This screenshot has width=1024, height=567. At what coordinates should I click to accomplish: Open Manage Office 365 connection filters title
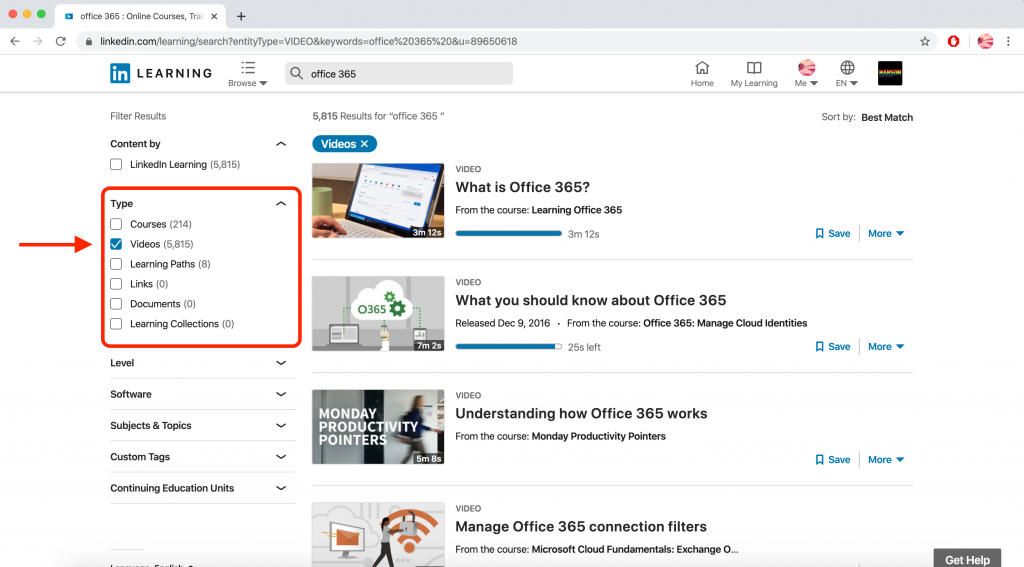[581, 526]
